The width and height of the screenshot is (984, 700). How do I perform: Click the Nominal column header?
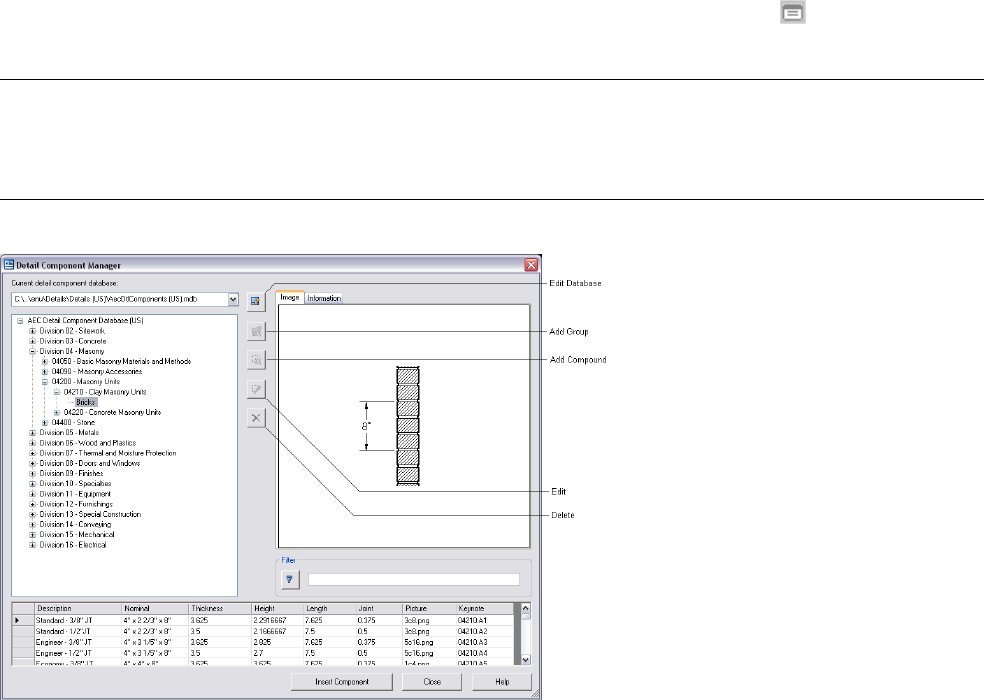click(155, 608)
